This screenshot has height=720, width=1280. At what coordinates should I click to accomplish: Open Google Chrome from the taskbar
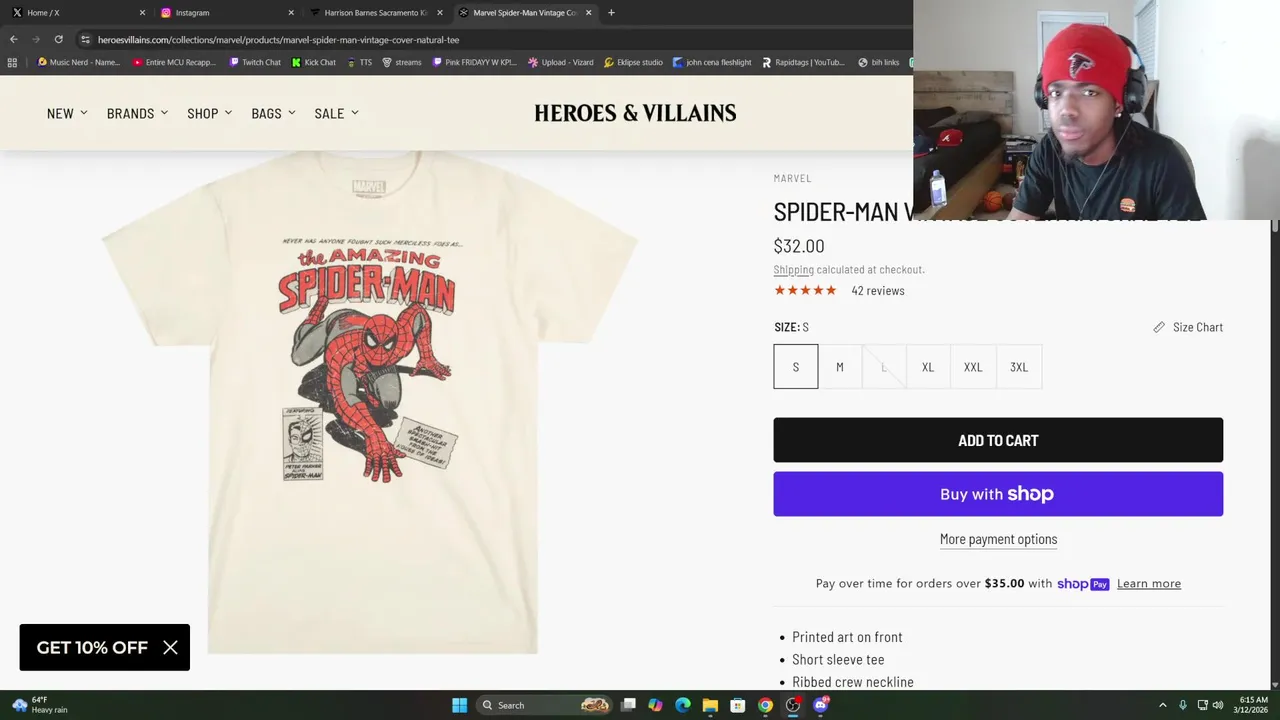(x=765, y=705)
